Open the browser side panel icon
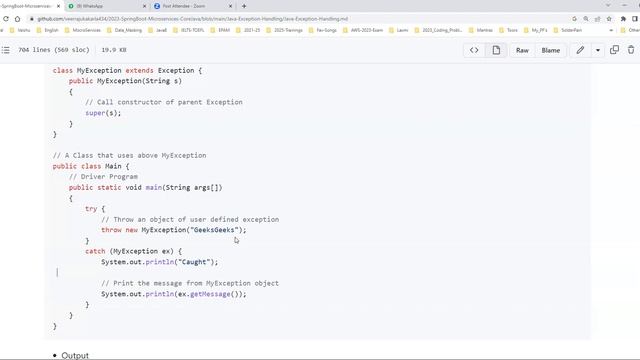 coord(635,19)
